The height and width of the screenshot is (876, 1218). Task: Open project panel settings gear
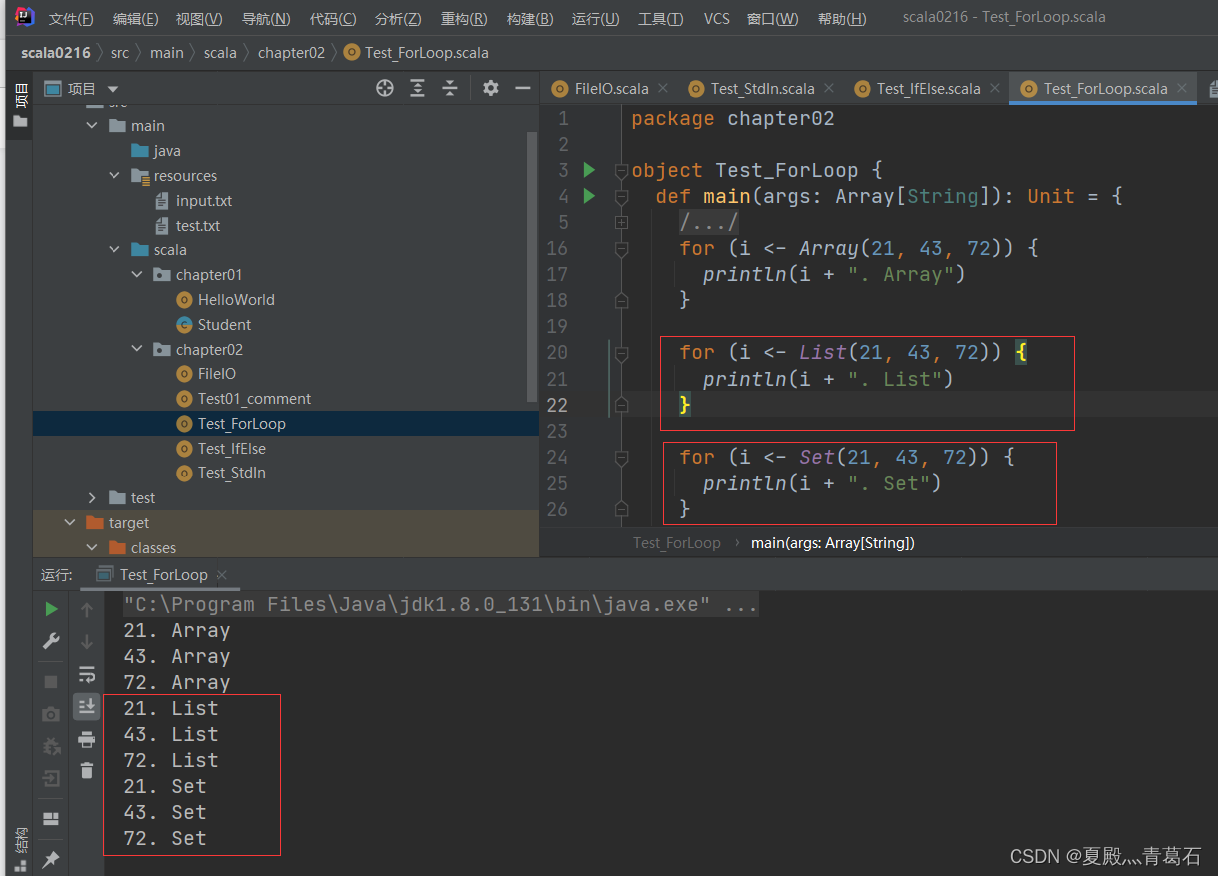(x=490, y=88)
